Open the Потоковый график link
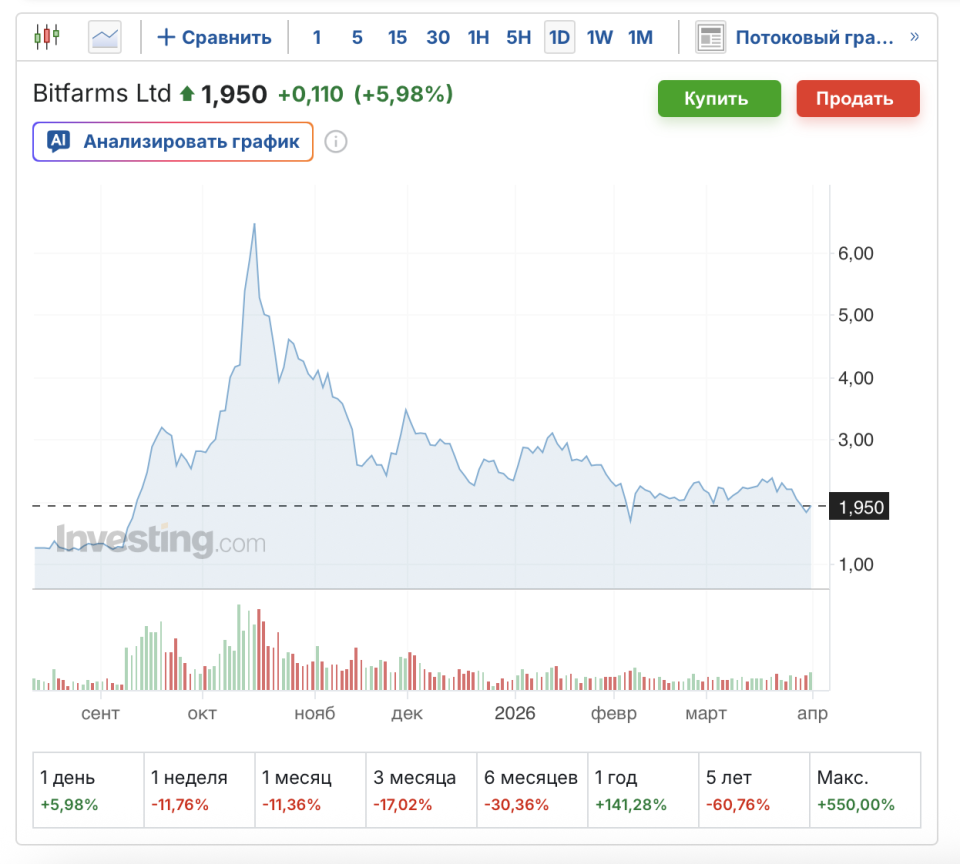Viewport: 960px width, 864px height. (814, 37)
